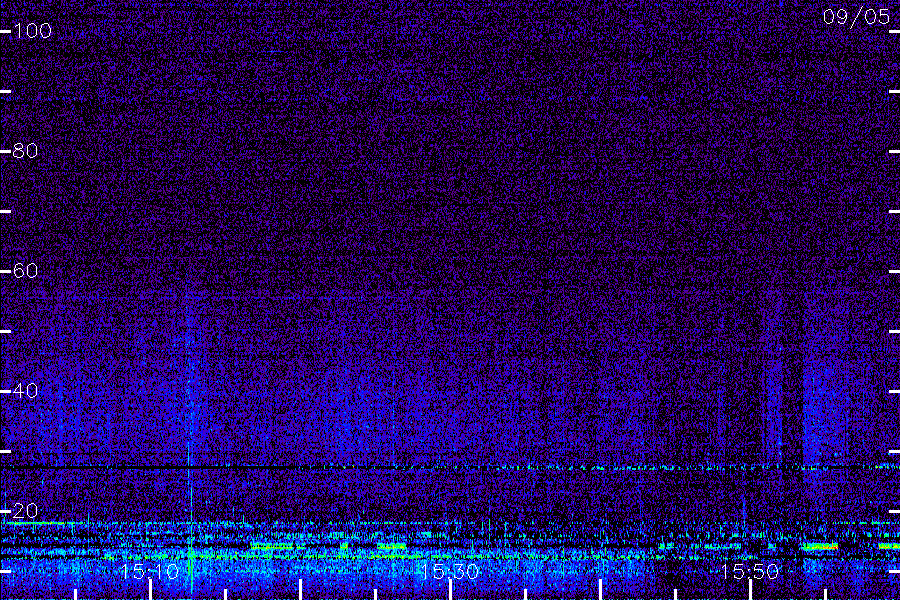Click the 20 frequency axis label
Viewport: 900px width, 600px height.
pyautogui.click(x=25, y=510)
